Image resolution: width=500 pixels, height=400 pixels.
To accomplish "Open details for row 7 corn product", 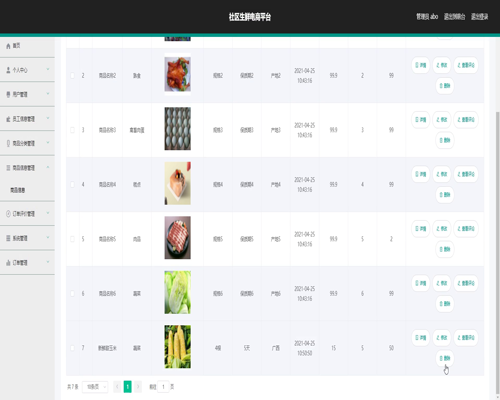I will coord(421,338).
